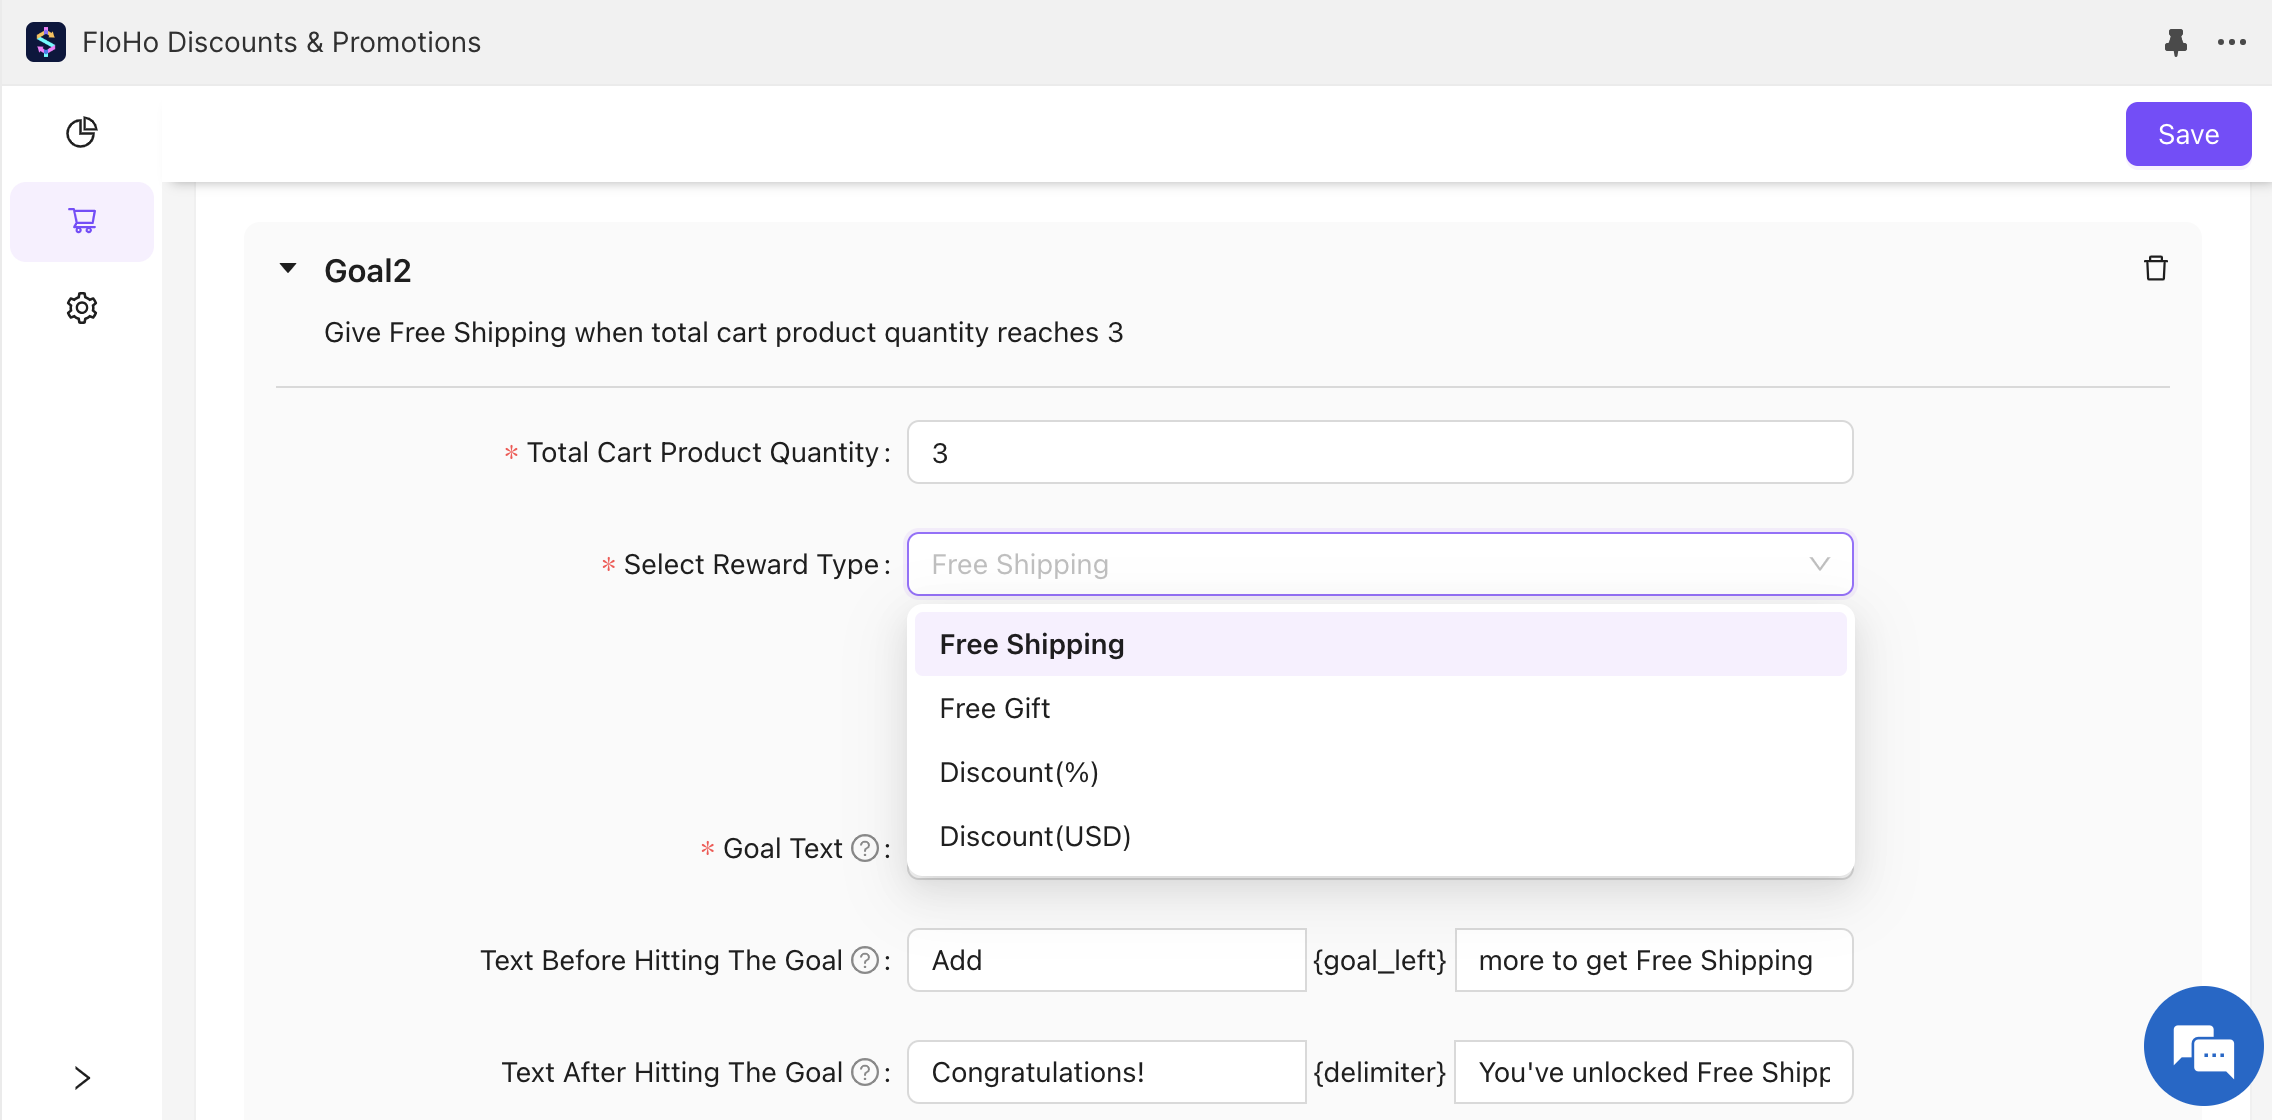2272x1120 pixels.
Task: Open the analytics pie chart sidebar icon
Action: [82, 132]
